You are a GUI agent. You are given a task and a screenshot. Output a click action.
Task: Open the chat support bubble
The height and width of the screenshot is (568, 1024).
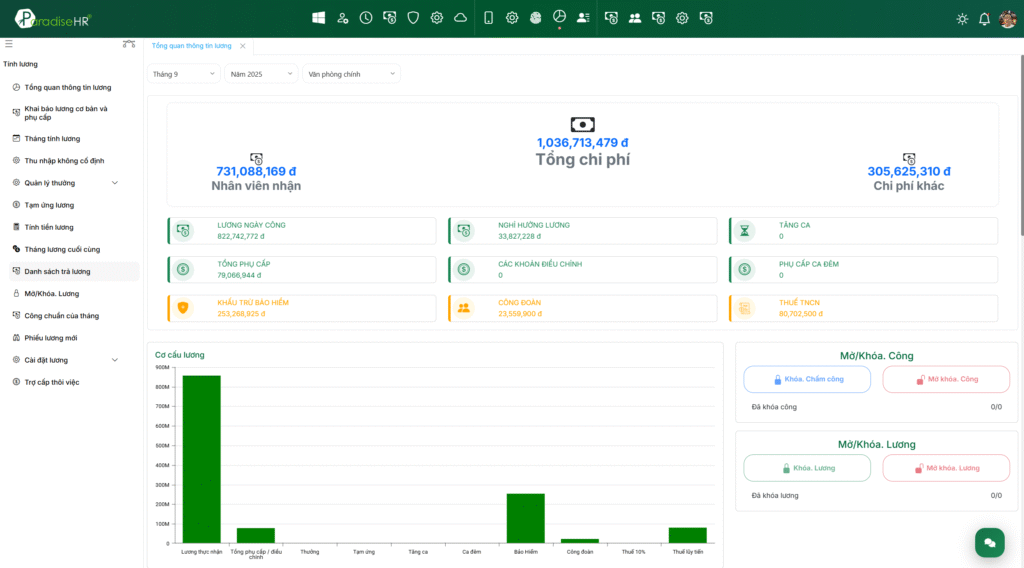pos(989,543)
